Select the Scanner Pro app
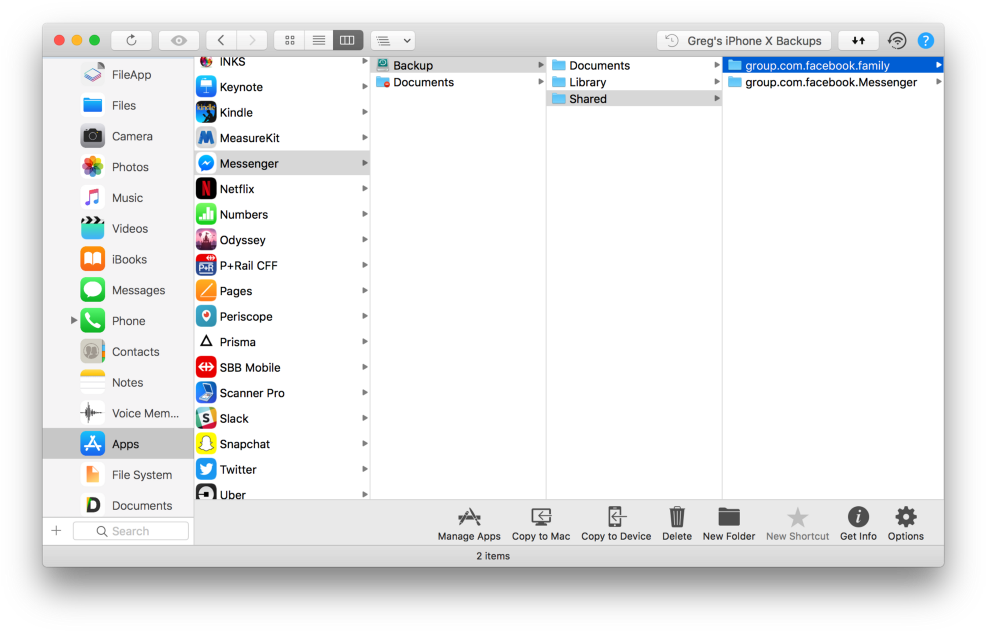Viewport: 986px width, 631px height. pos(282,393)
